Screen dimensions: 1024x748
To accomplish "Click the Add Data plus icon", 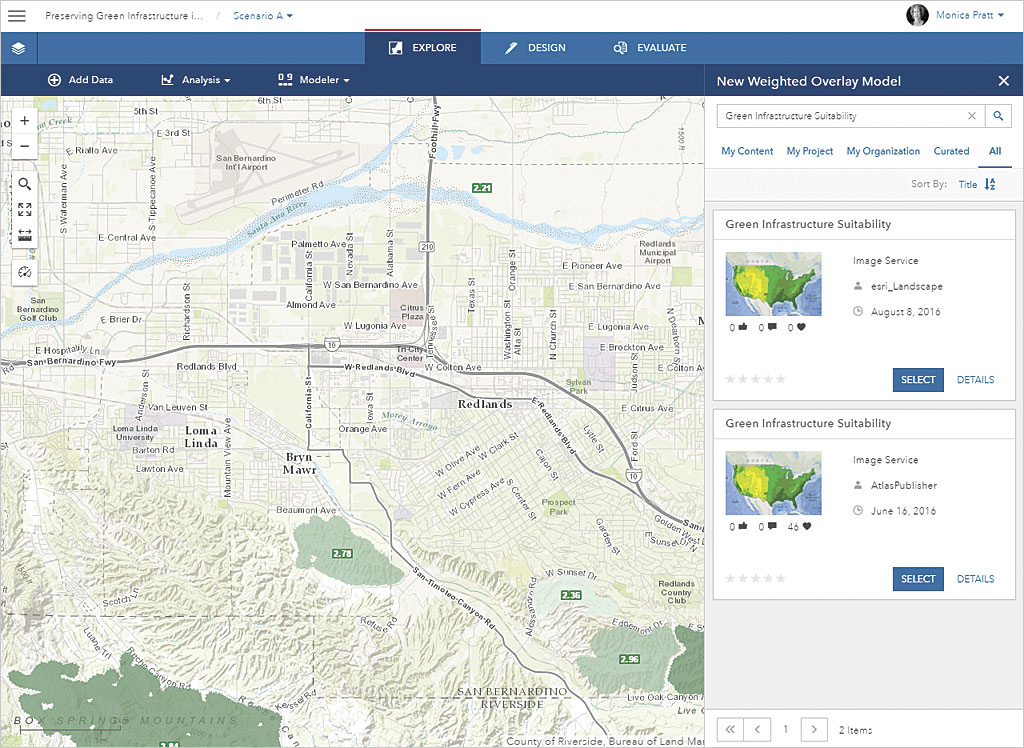I will [x=54, y=80].
